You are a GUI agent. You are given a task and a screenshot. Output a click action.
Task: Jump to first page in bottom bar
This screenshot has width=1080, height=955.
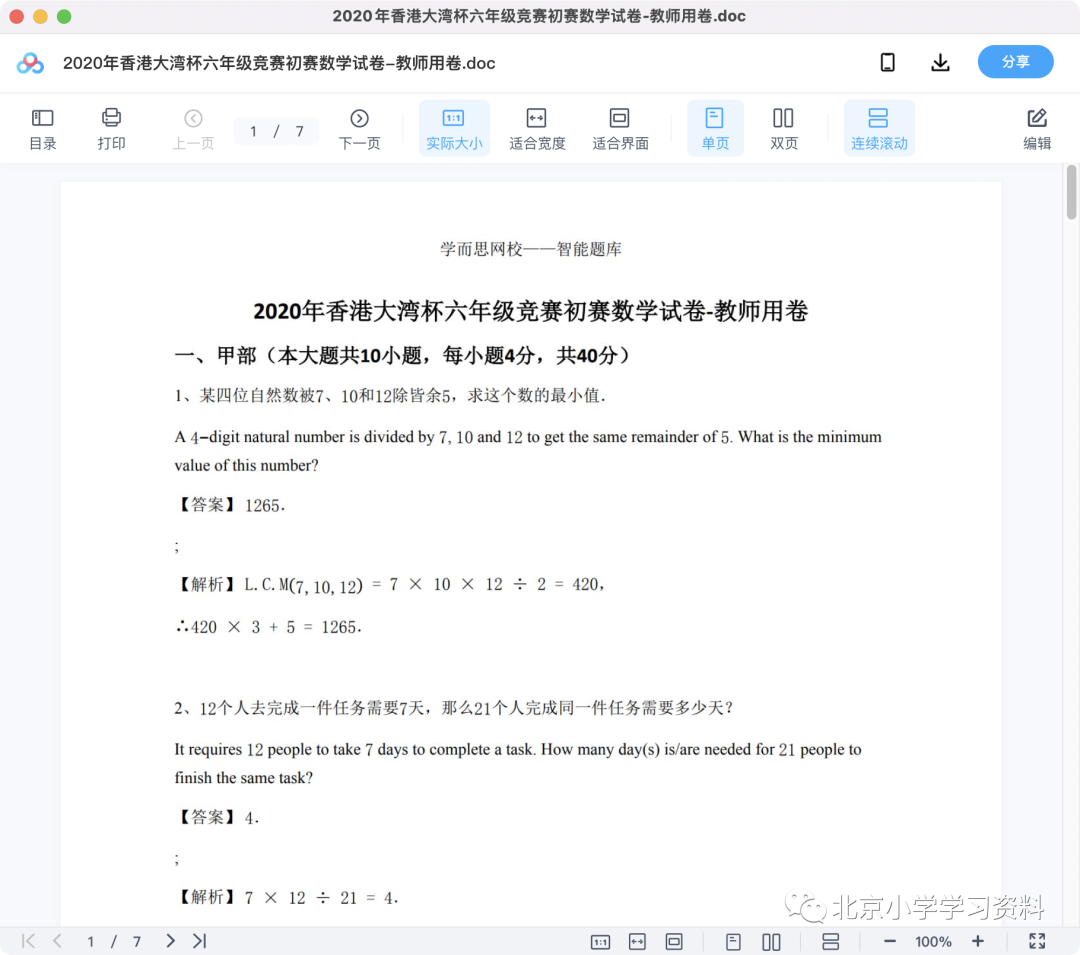(28, 941)
